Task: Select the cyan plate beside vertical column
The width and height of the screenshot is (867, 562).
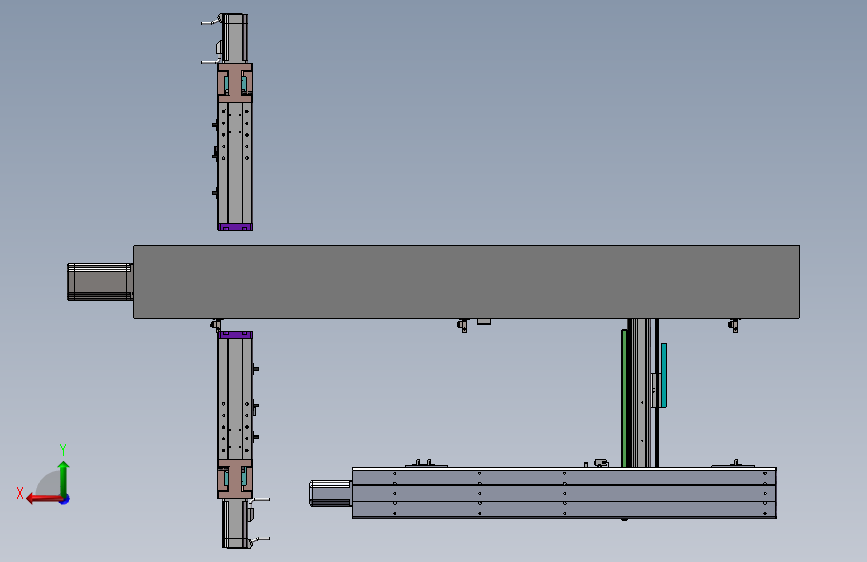Action: point(664,374)
